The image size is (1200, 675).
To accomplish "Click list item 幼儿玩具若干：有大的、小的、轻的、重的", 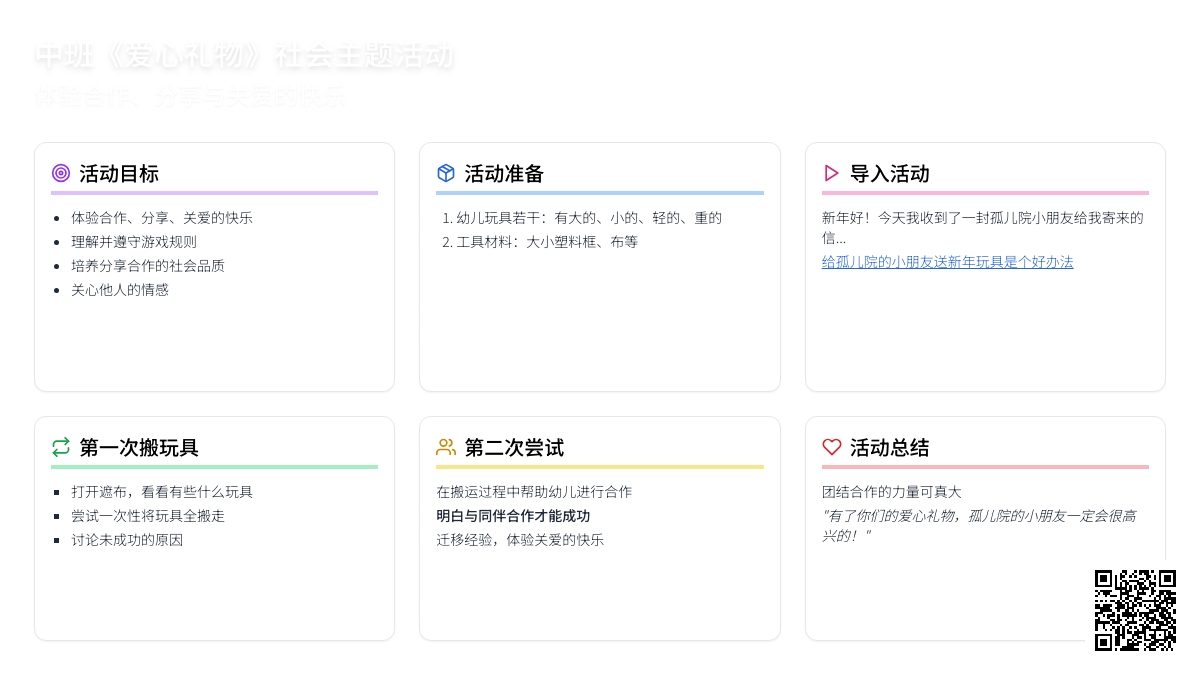I will [x=589, y=218].
